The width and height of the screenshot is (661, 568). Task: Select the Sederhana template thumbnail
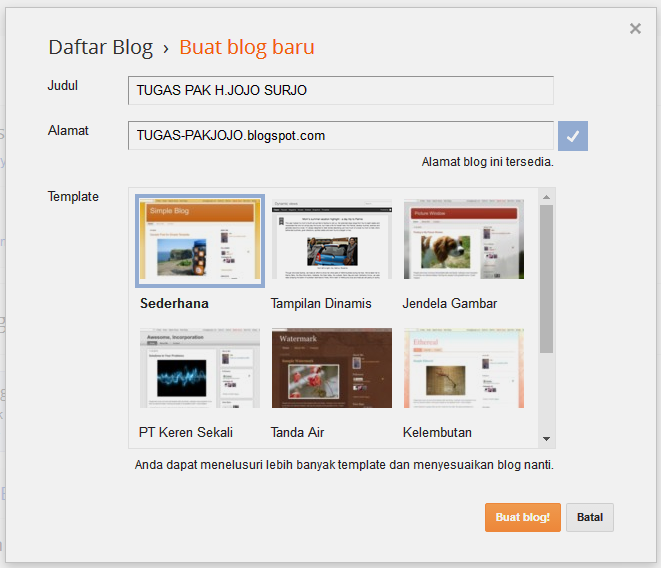(200, 240)
